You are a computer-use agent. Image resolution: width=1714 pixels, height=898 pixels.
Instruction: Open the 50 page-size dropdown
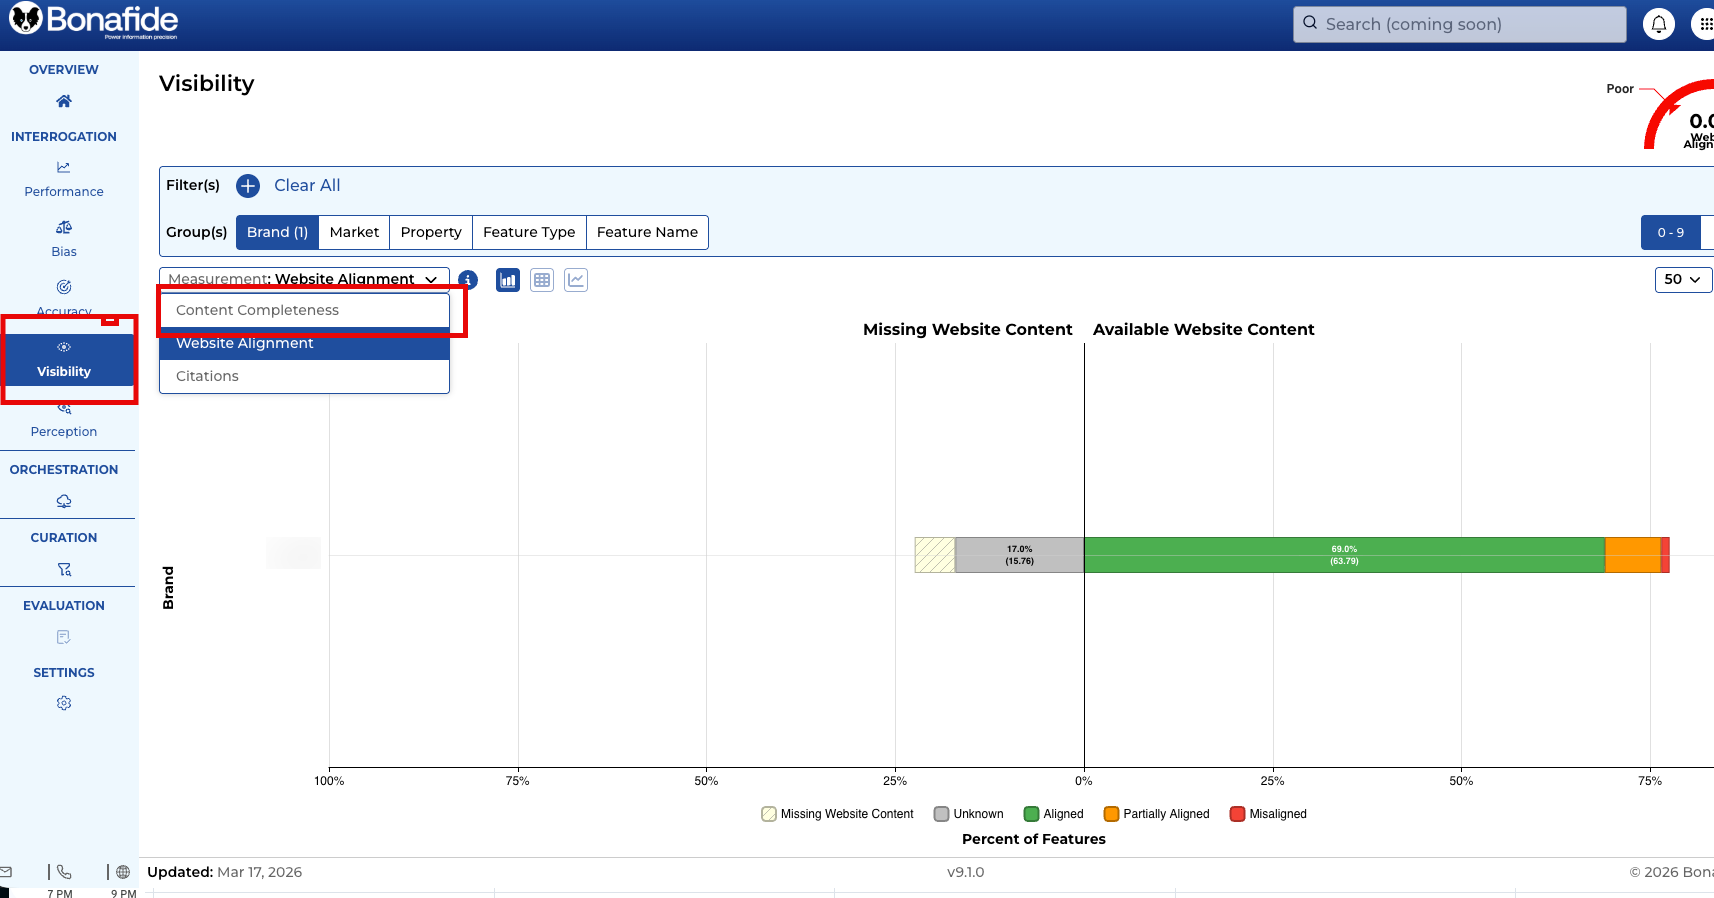tap(1683, 280)
